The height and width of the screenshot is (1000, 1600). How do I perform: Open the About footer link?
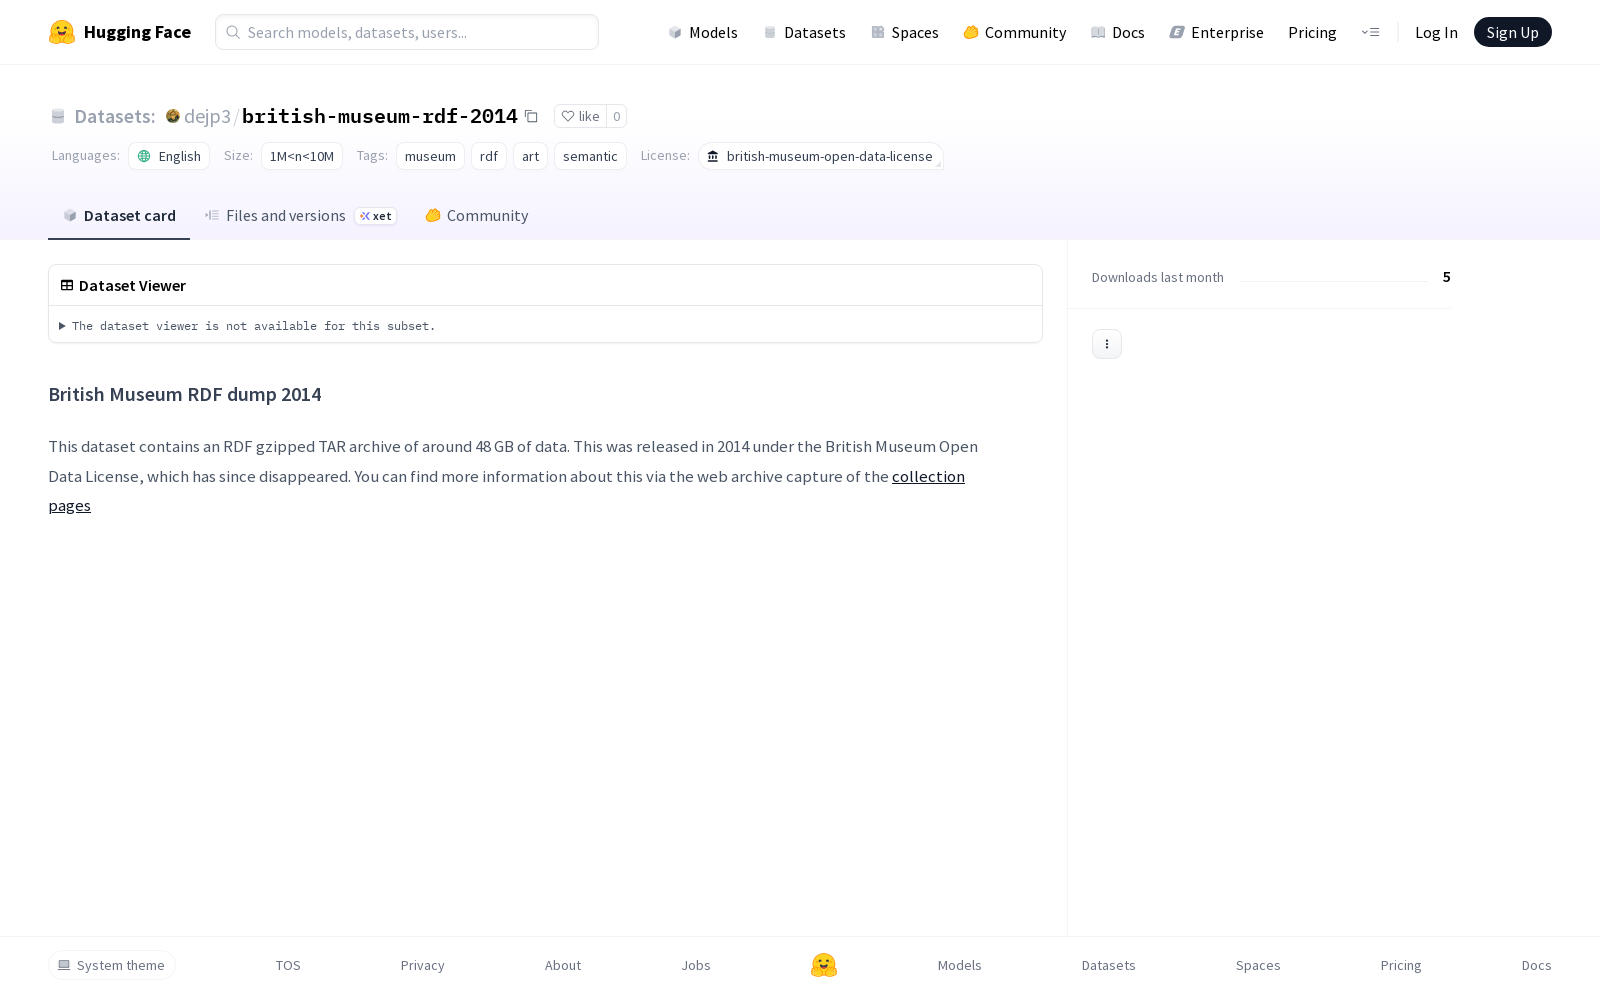click(x=563, y=965)
